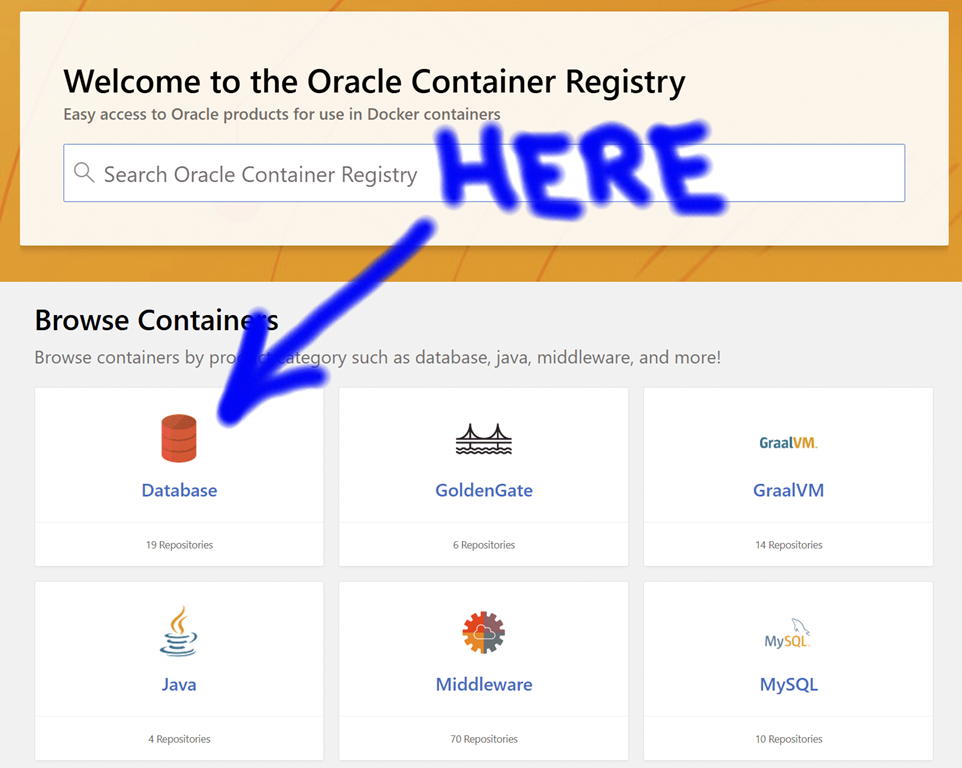Click the MySQL dolphin logo

coord(787,634)
